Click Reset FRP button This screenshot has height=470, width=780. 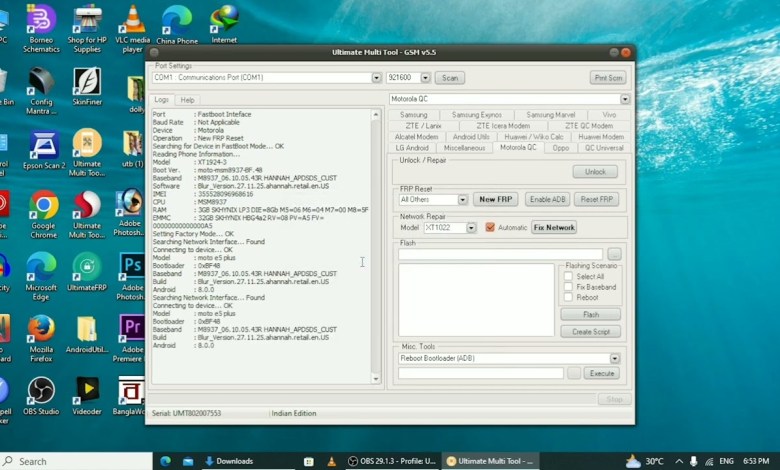(596, 199)
